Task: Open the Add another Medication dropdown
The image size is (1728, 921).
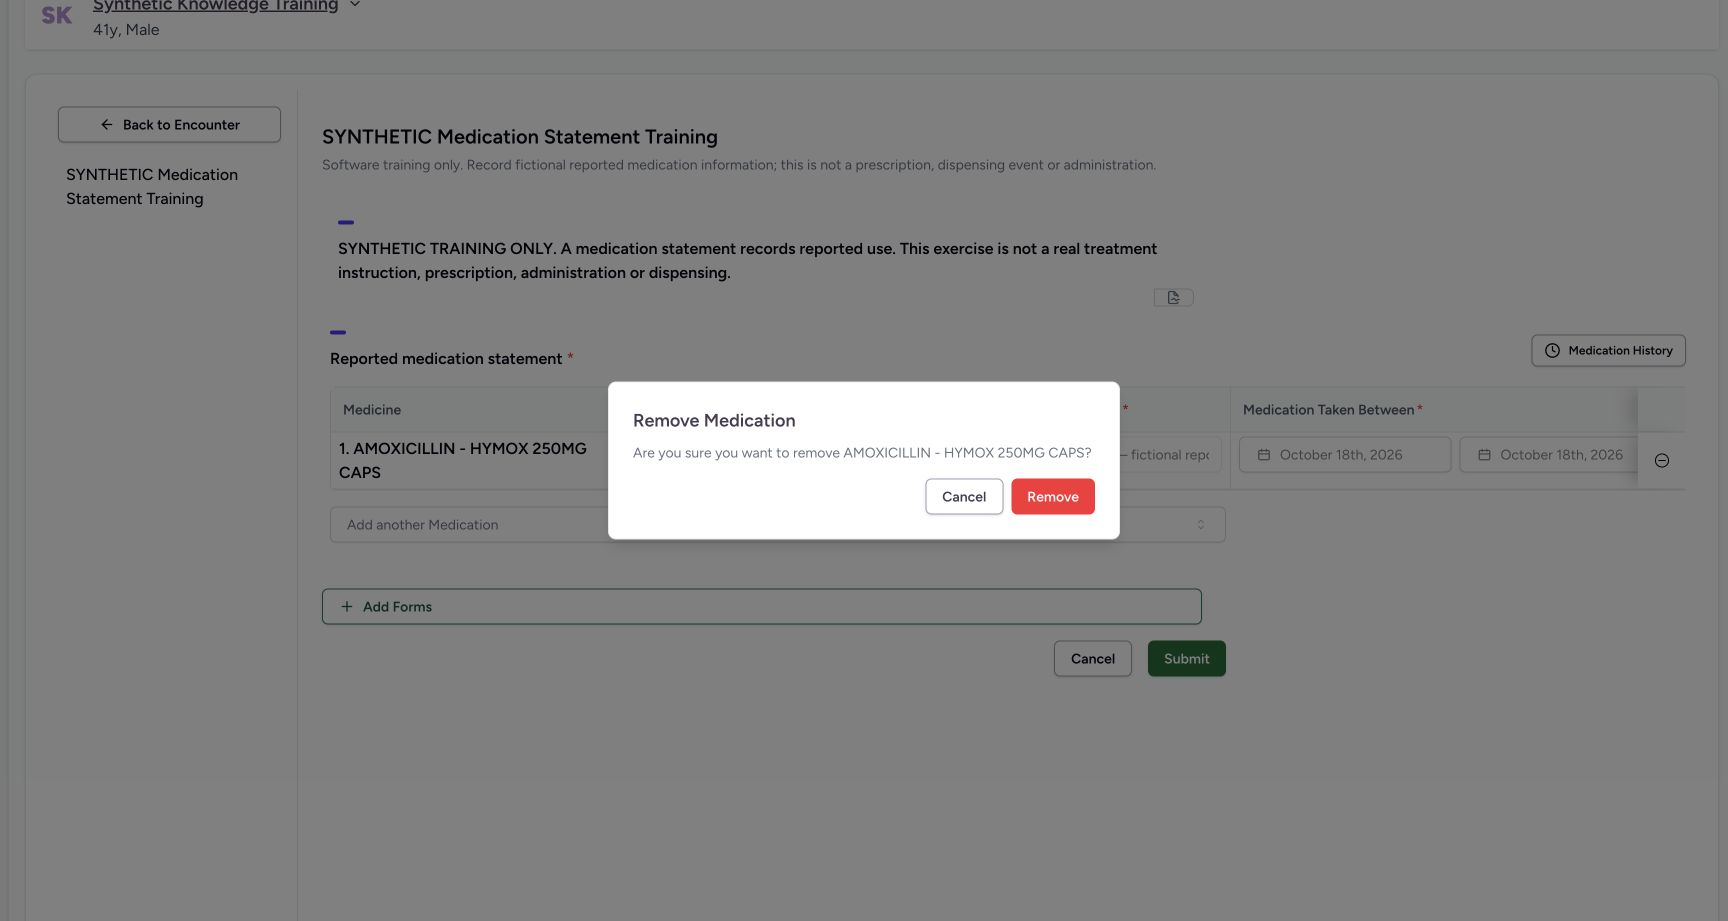Action: 777,525
